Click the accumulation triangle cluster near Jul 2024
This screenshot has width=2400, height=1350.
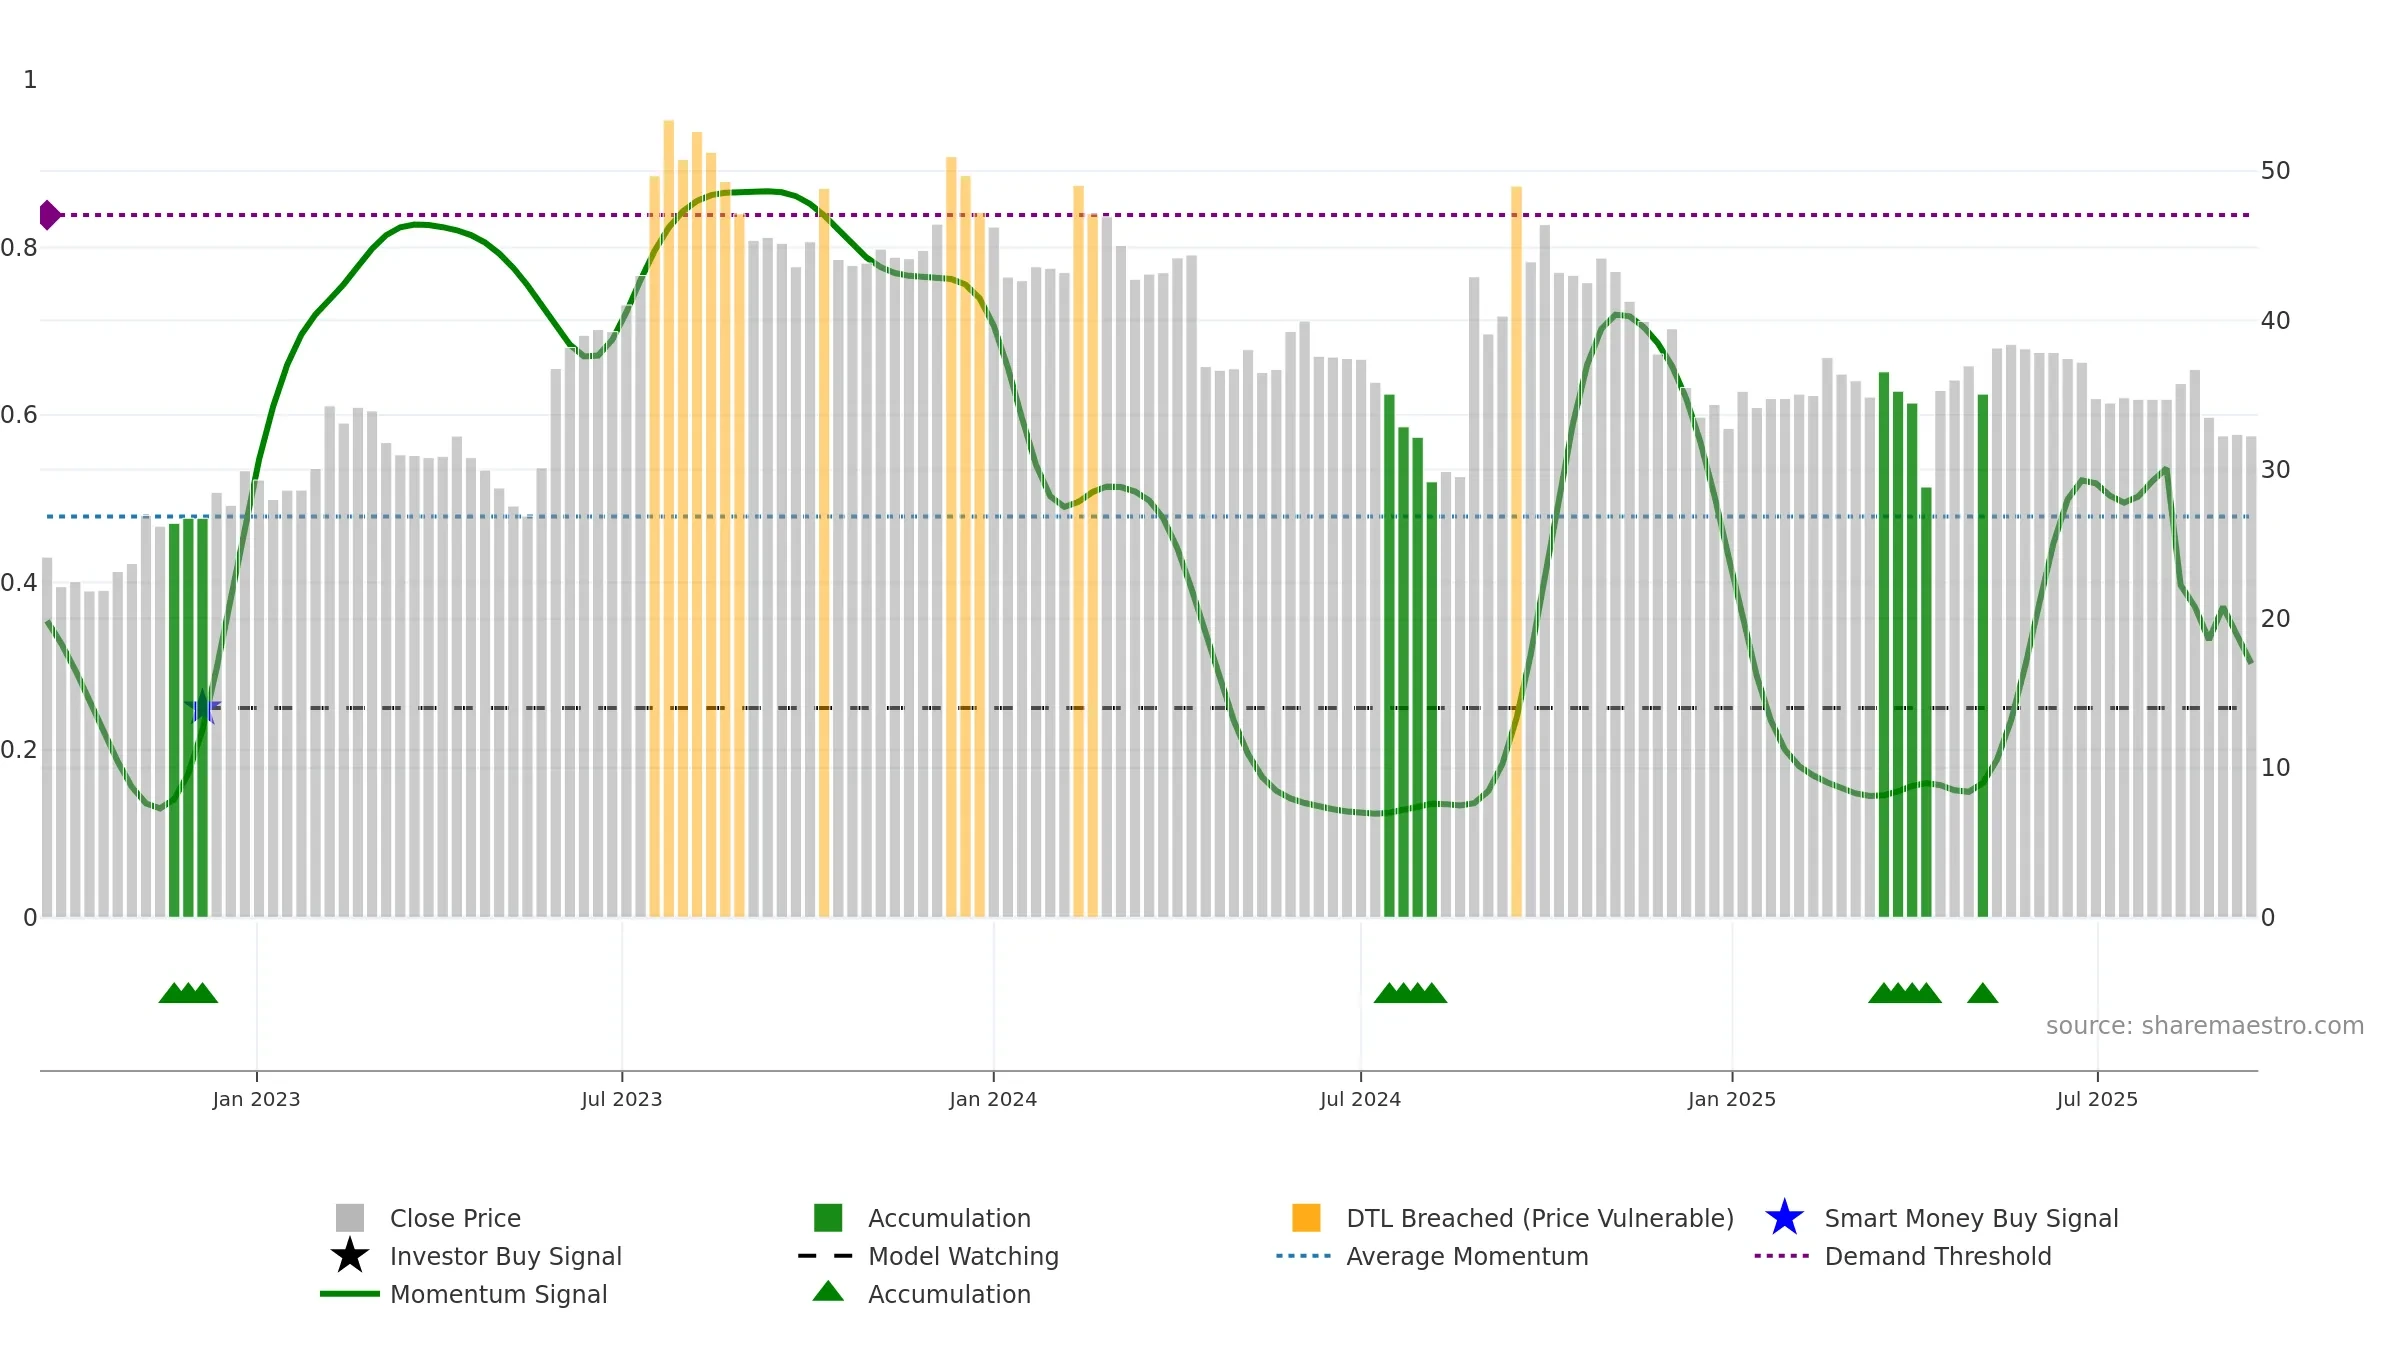(1410, 993)
